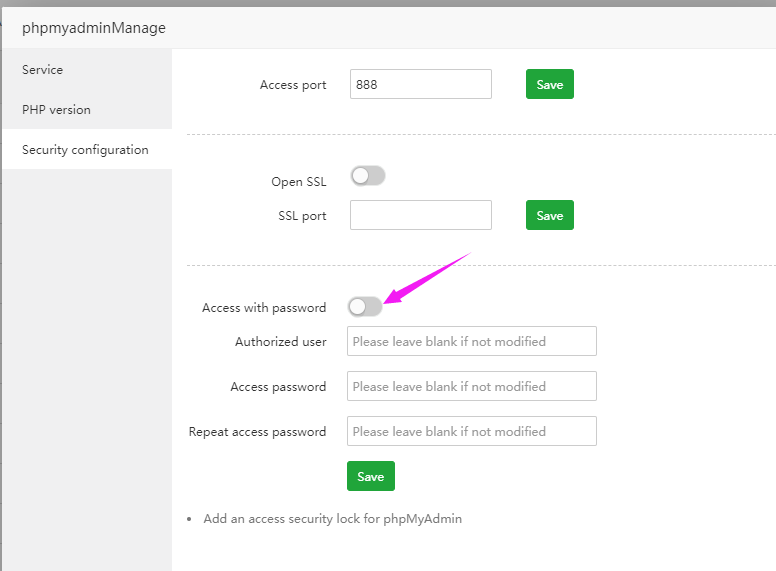The height and width of the screenshot is (571, 776).
Task: Click the 'Access port' label
Action: click(293, 85)
